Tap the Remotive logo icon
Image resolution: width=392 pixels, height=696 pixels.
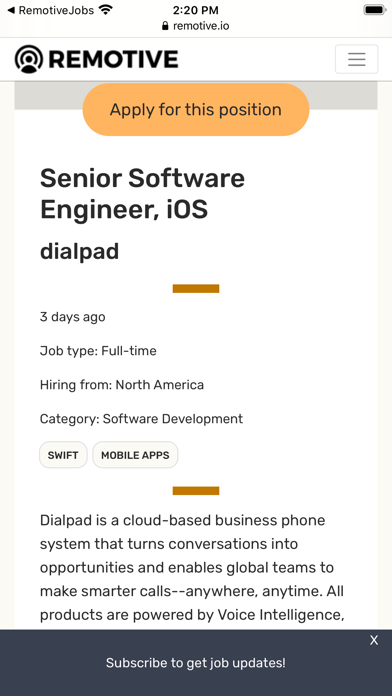tap(29, 59)
